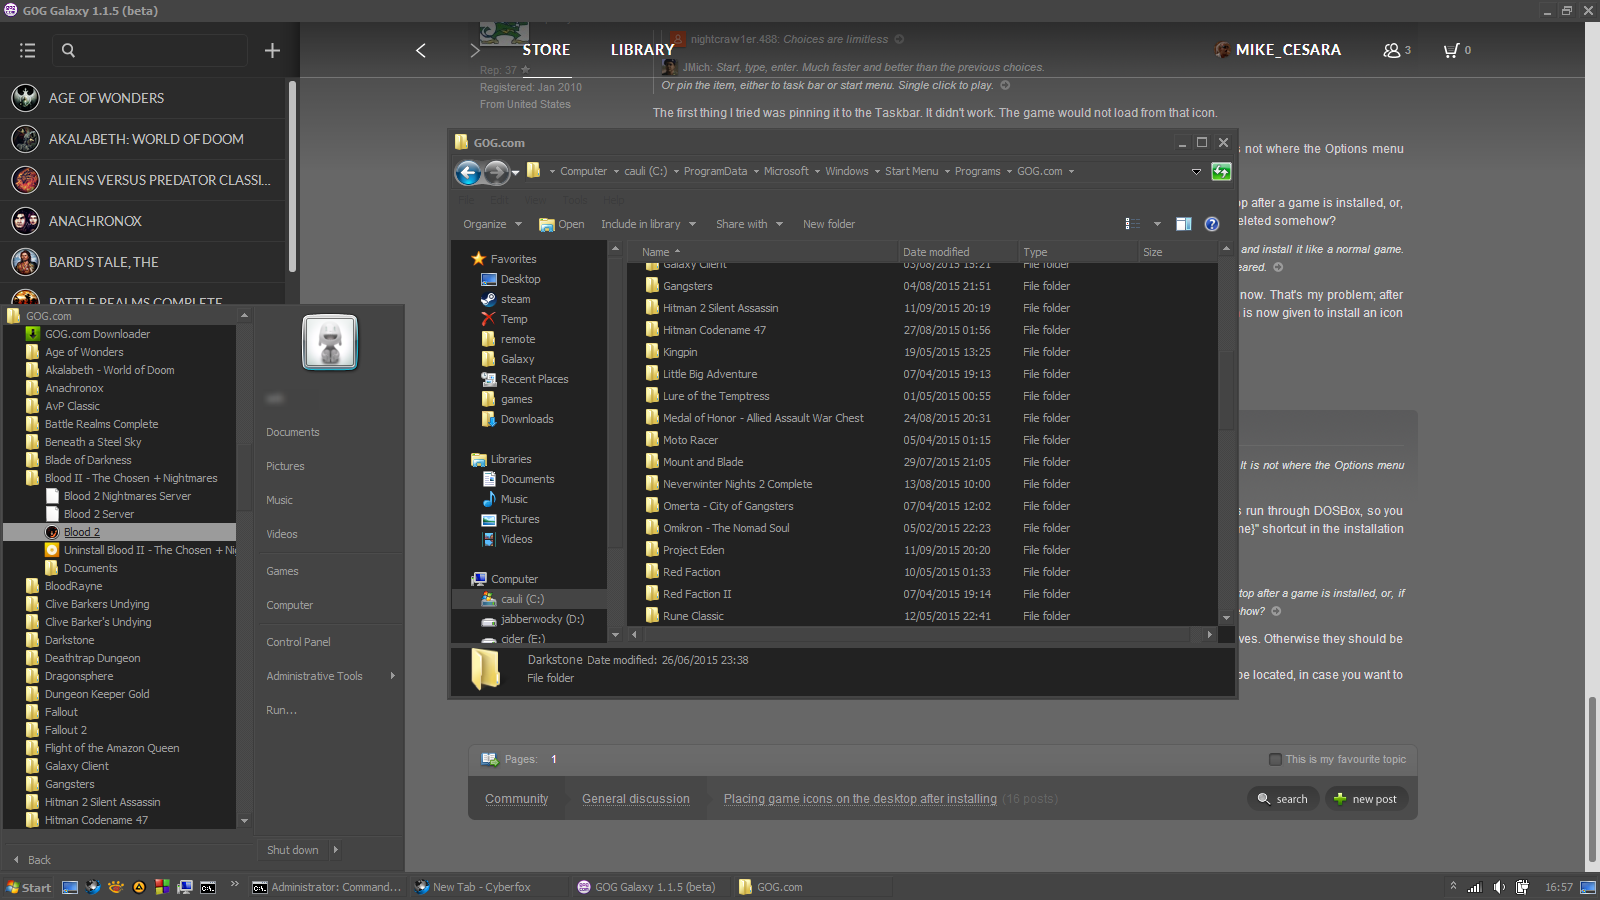Click Control Panel in Start menu
The height and width of the screenshot is (900, 1600).
[x=298, y=642]
